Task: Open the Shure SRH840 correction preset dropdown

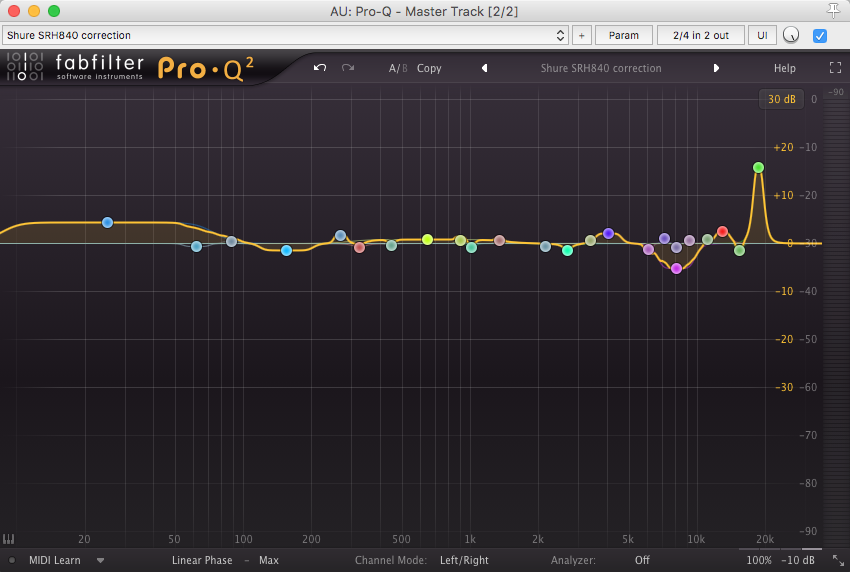Action: point(285,35)
